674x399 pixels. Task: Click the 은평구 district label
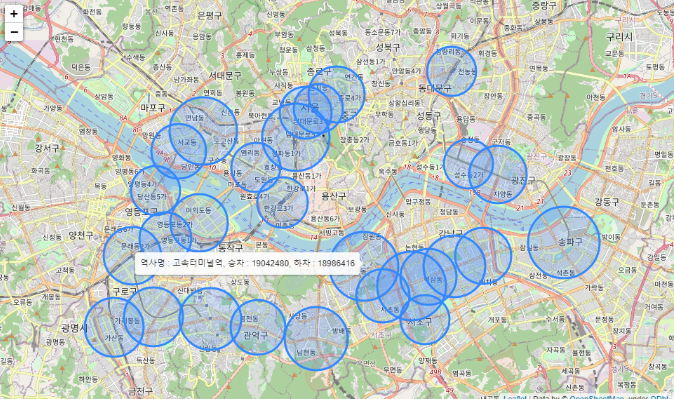coord(209,16)
